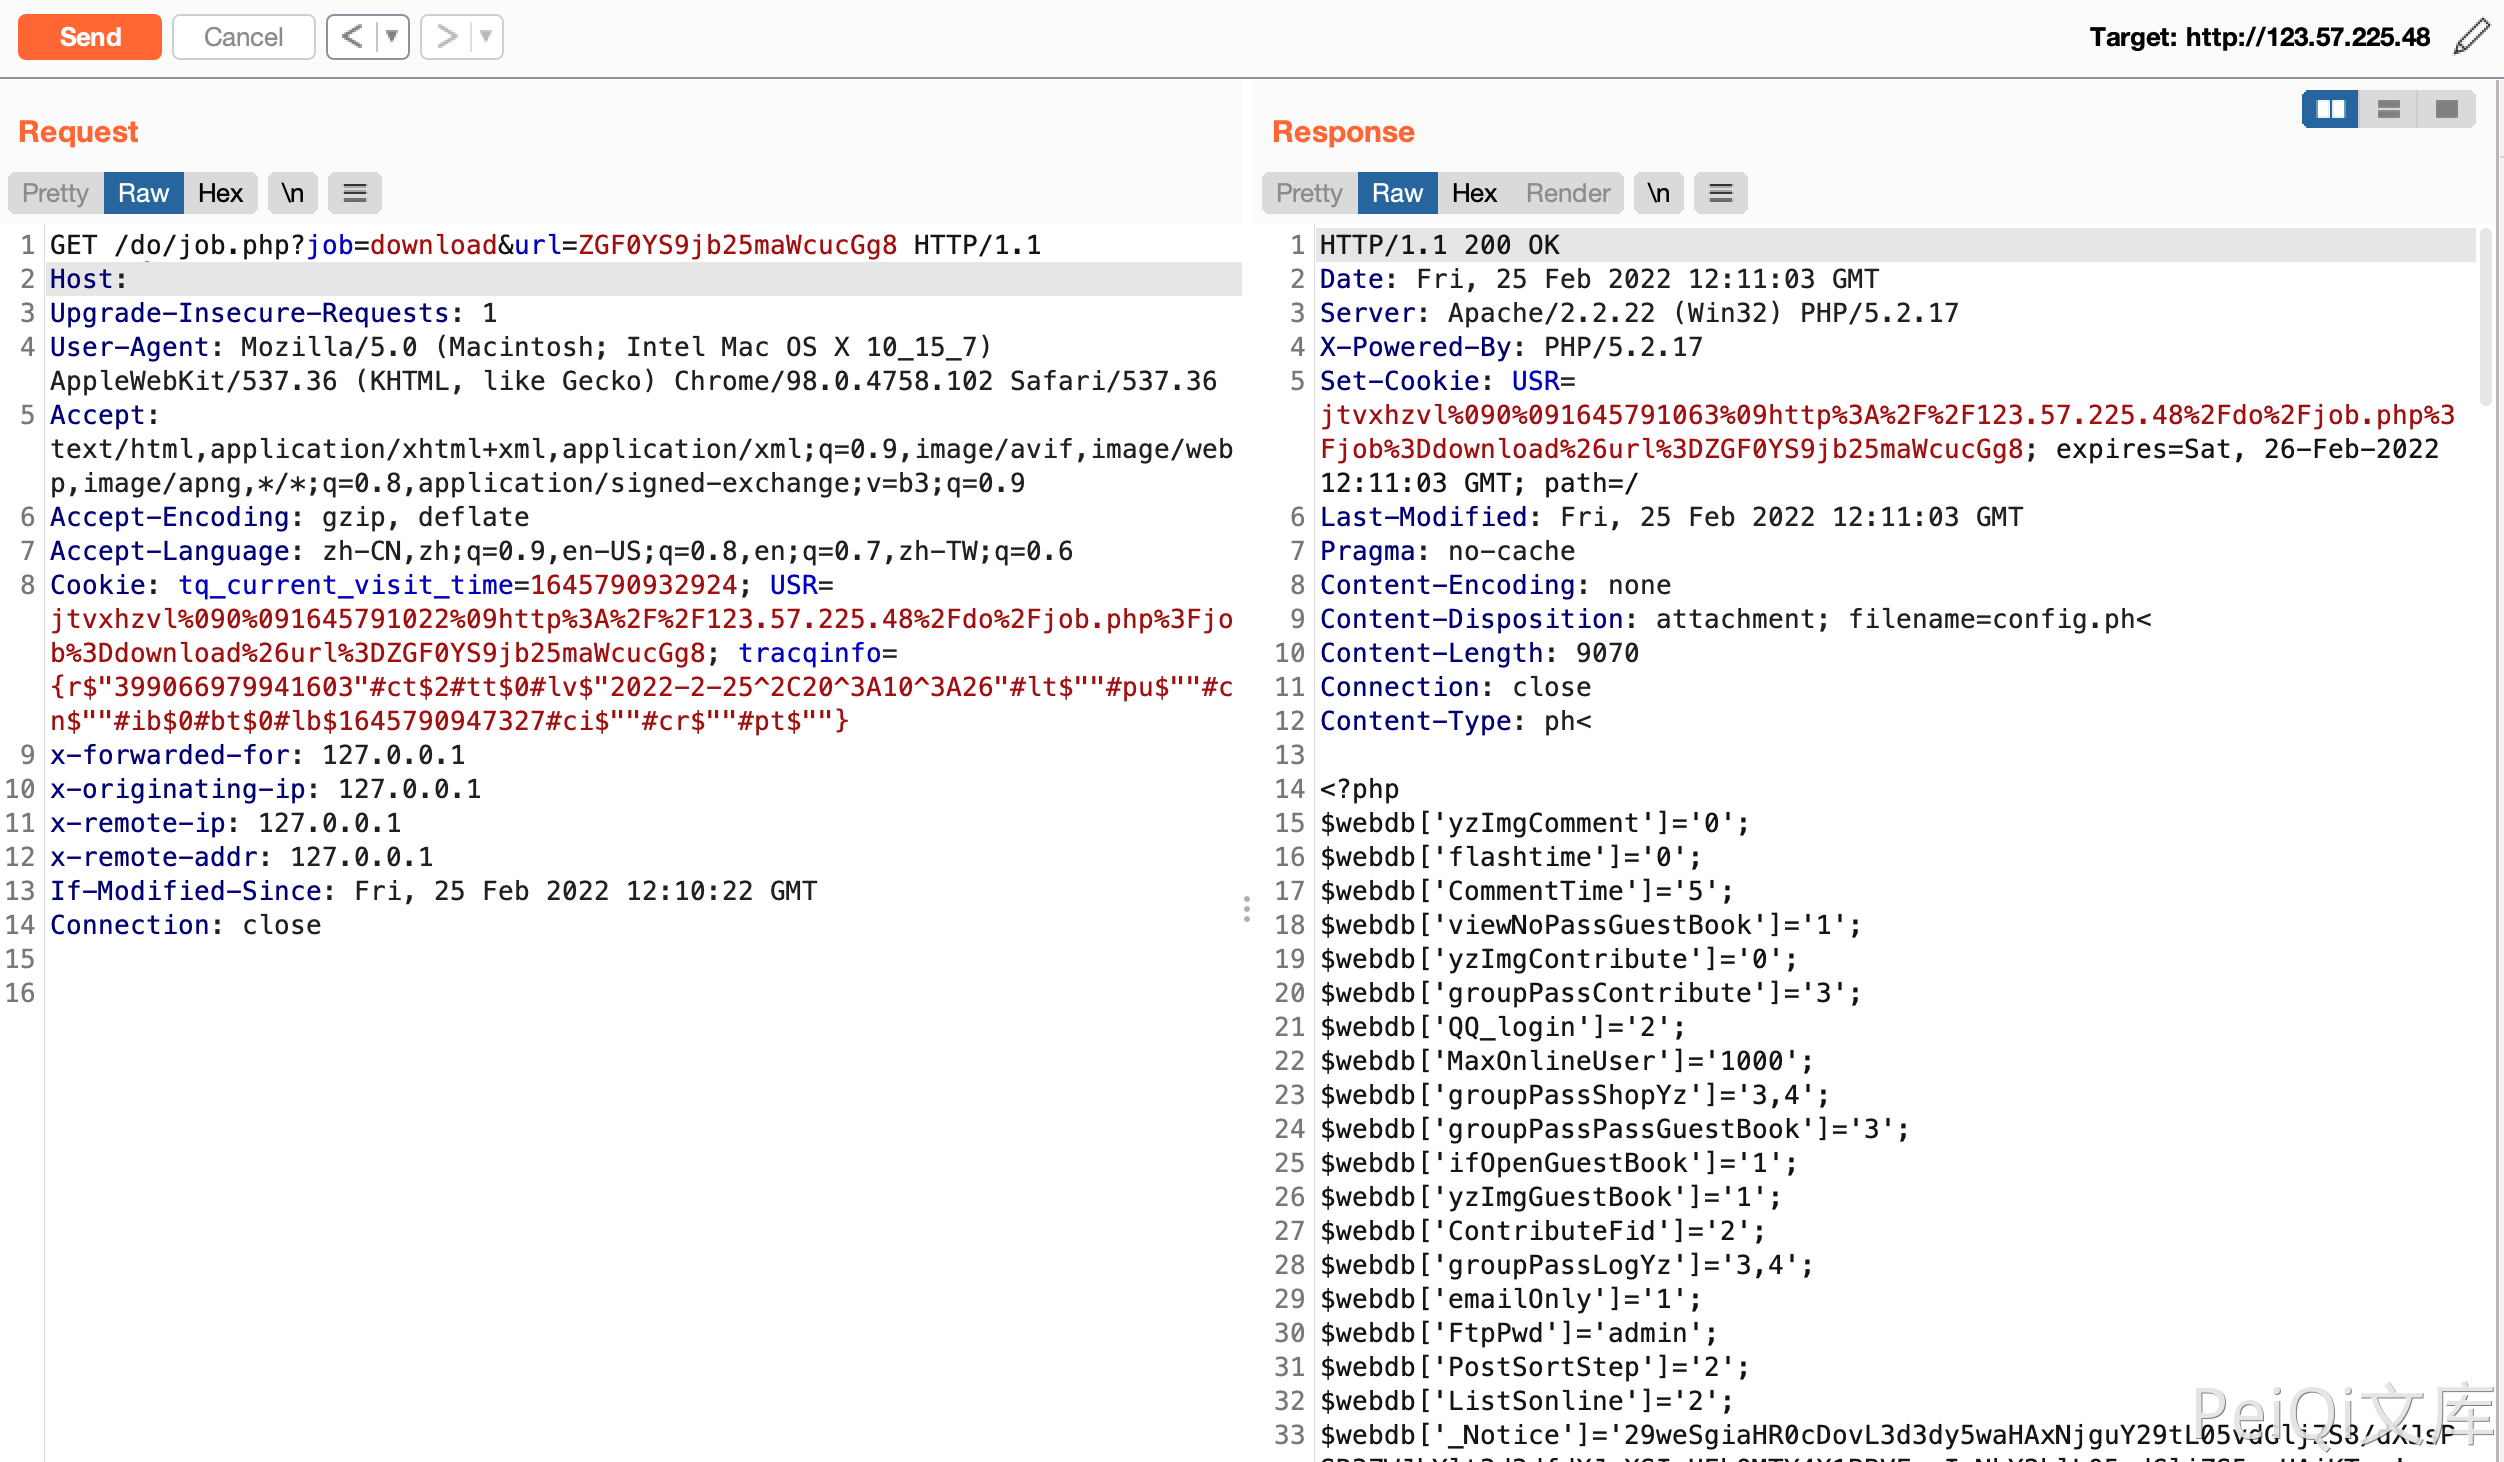Go forward with the history next arrow
2504x1462 pixels.
[x=446, y=37]
